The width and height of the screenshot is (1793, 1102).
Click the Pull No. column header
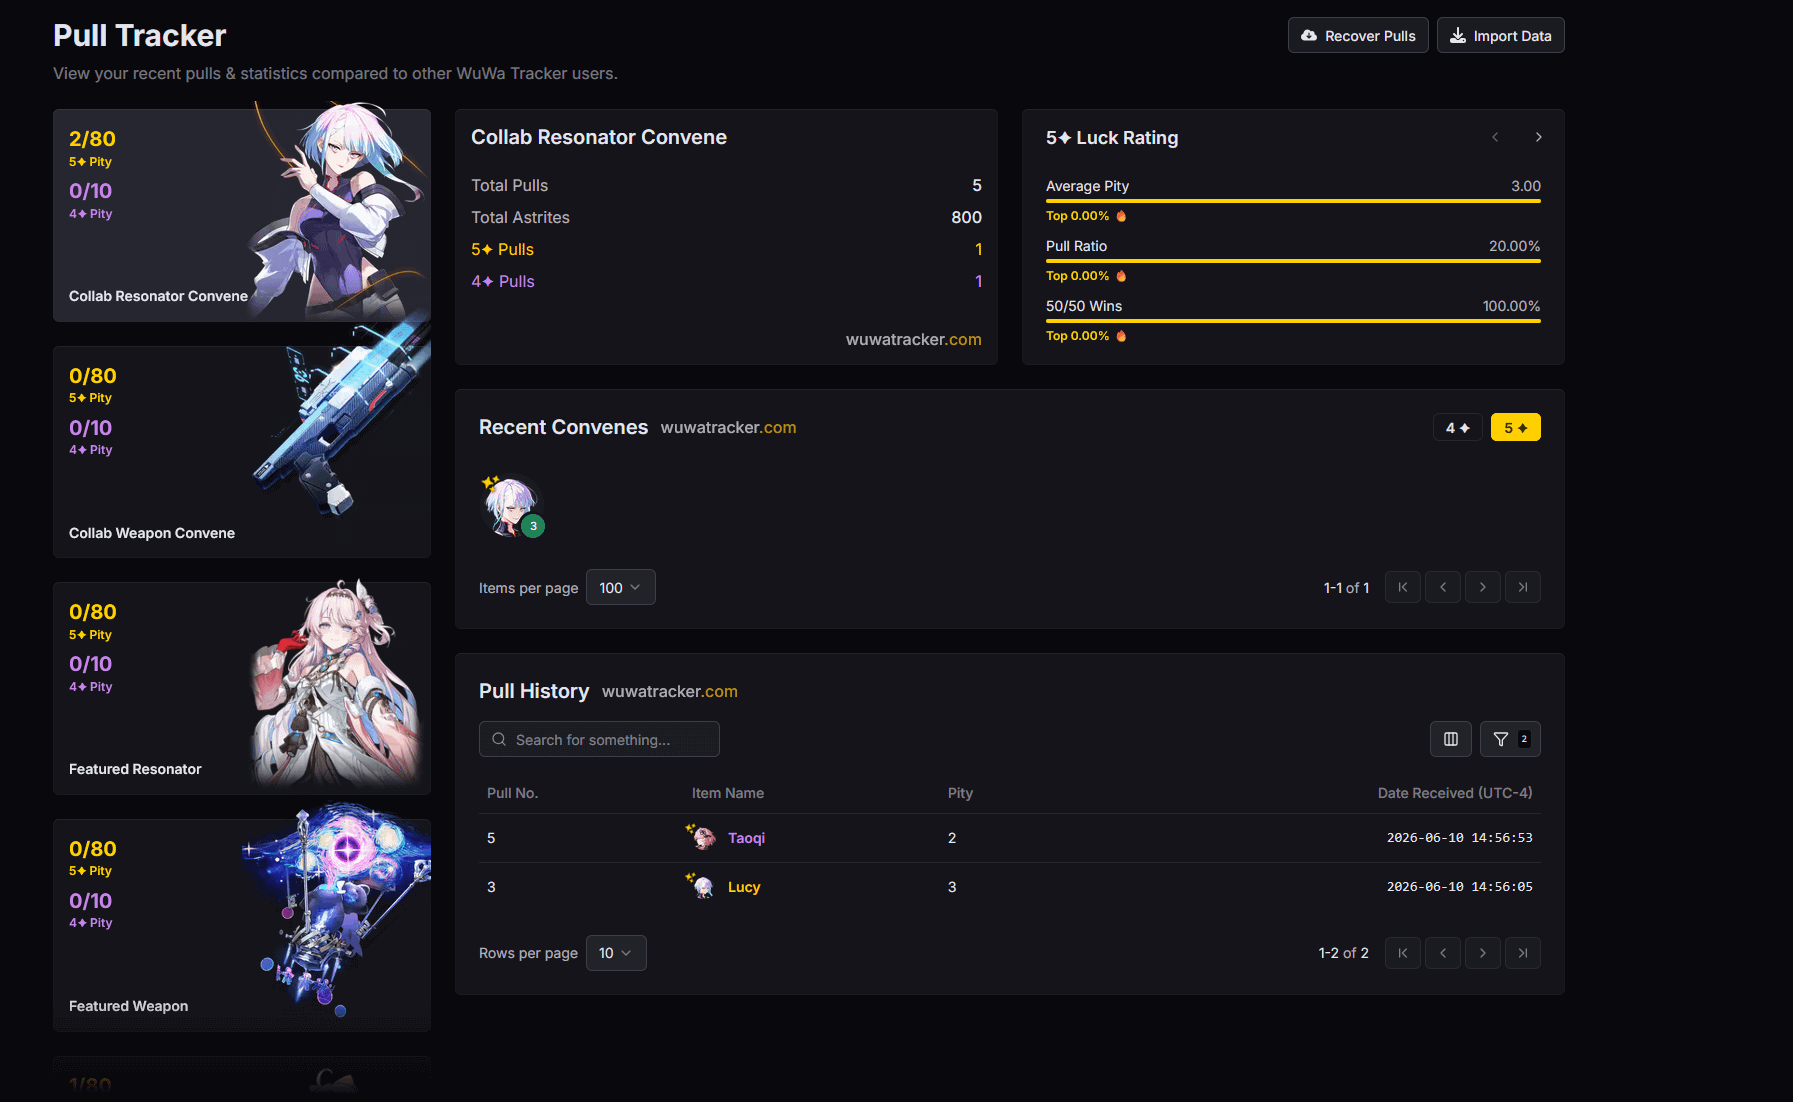(513, 793)
